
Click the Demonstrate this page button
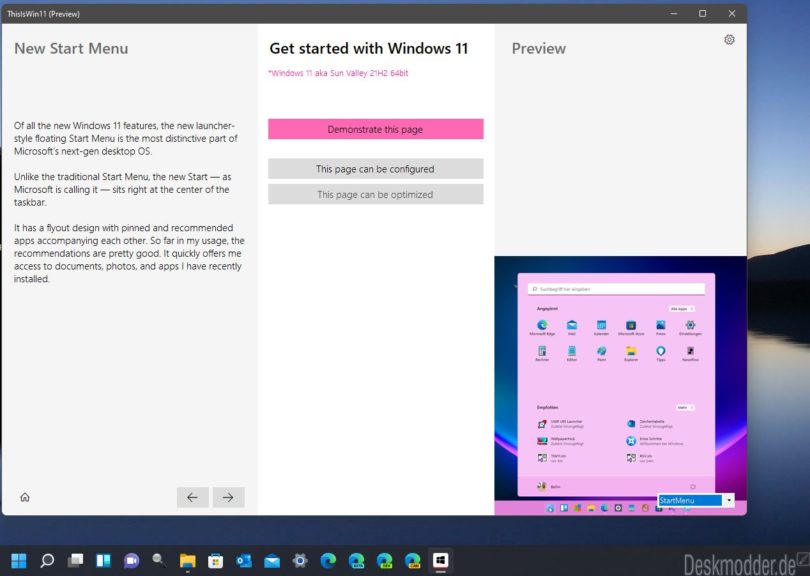(376, 129)
